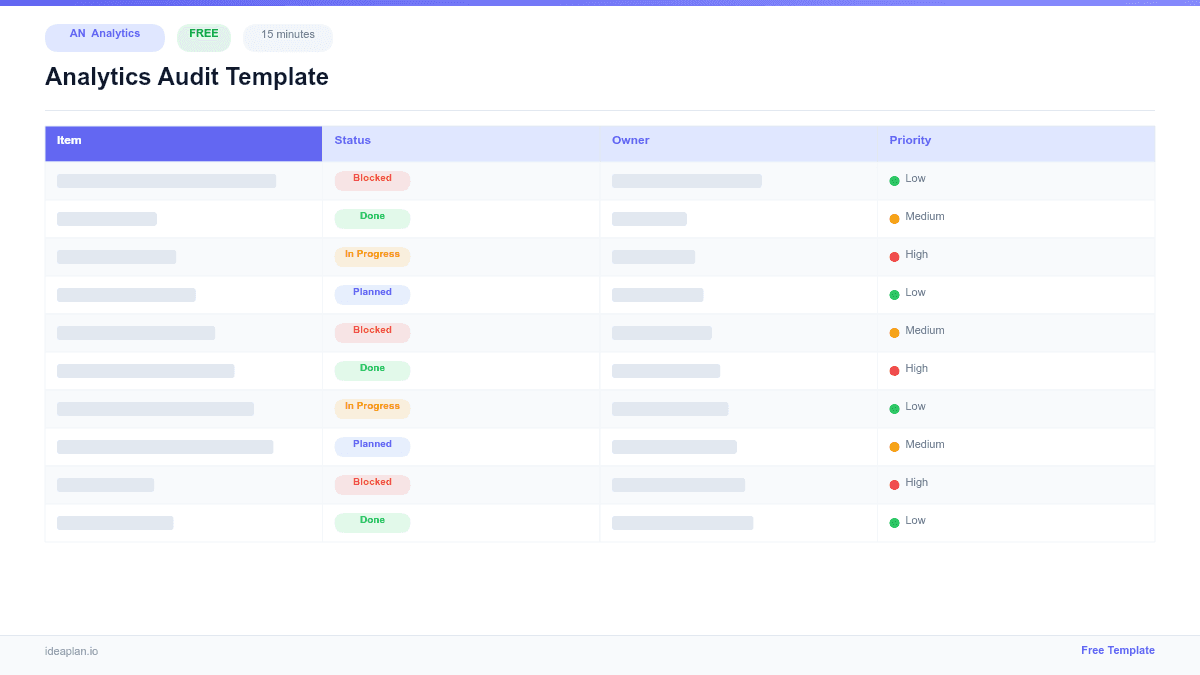Click the Blocked pill in the ninth row
Screen dimensions: 1200x675
pyautogui.click(x=372, y=483)
